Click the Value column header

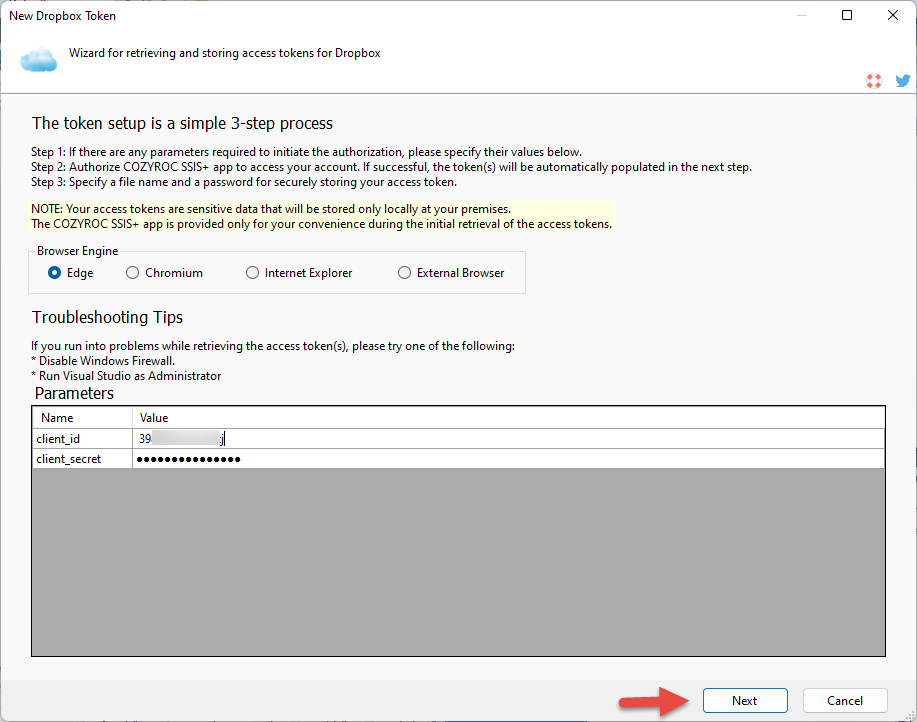pyautogui.click(x=508, y=418)
